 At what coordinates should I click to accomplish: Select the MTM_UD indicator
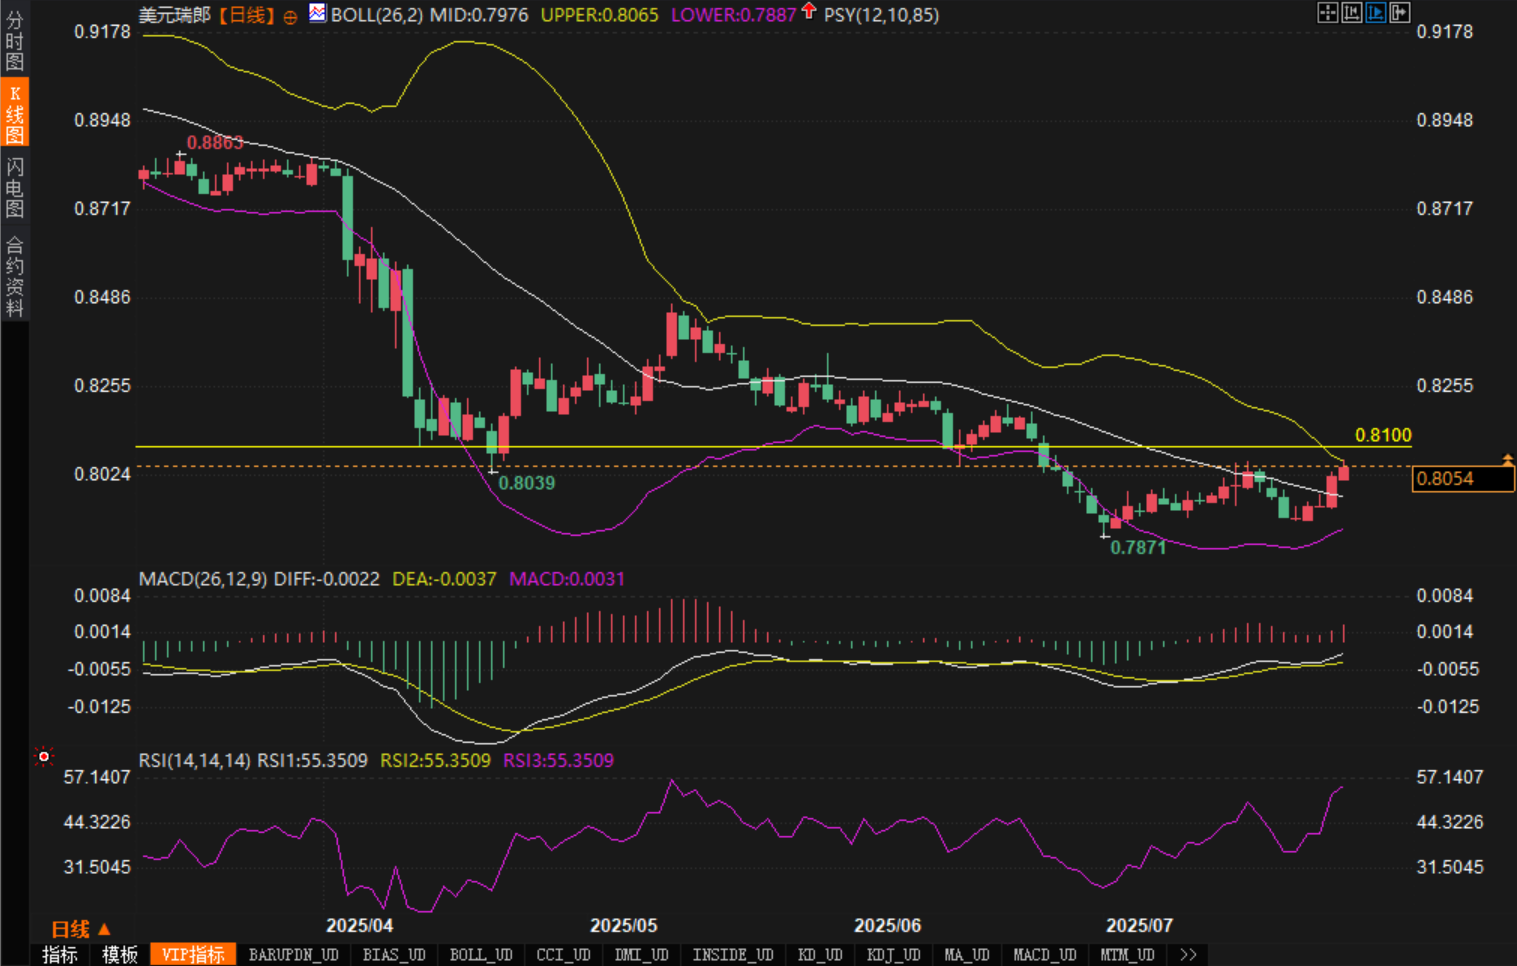point(1127,955)
